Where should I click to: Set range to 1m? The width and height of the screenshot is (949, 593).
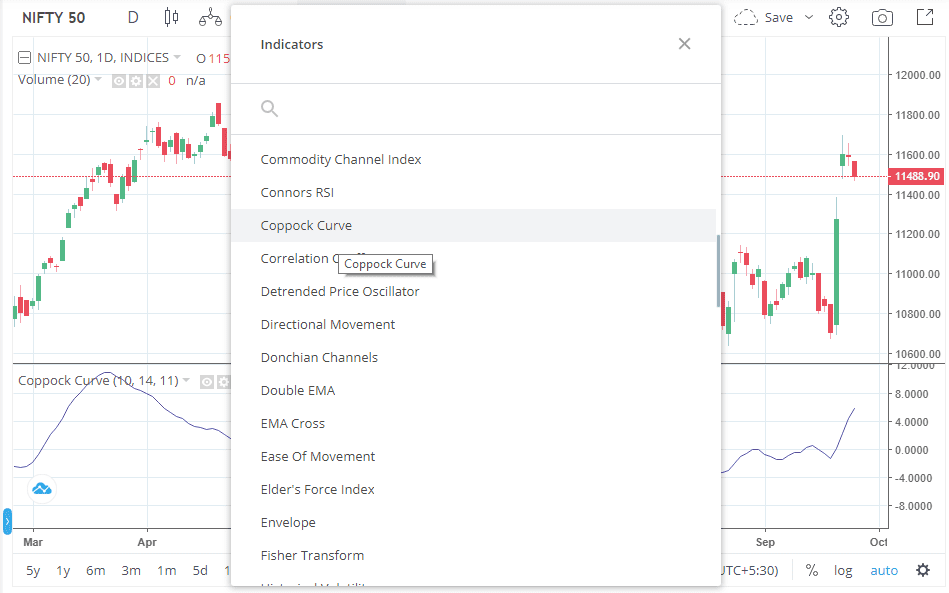(x=166, y=571)
